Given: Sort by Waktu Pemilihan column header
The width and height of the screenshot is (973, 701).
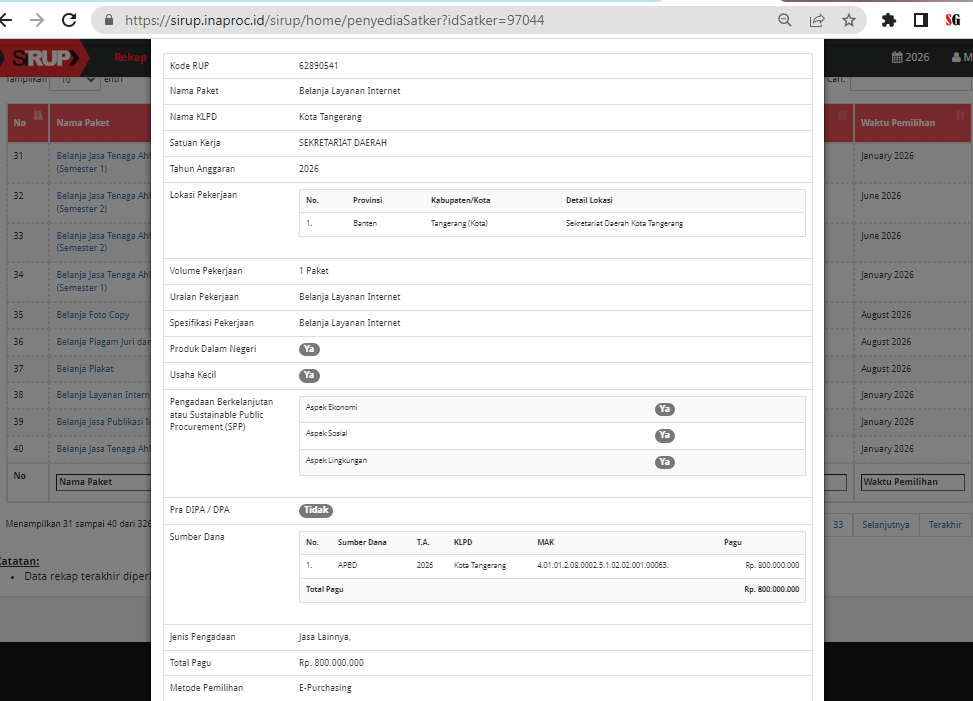Looking at the screenshot, I should pos(912,123).
